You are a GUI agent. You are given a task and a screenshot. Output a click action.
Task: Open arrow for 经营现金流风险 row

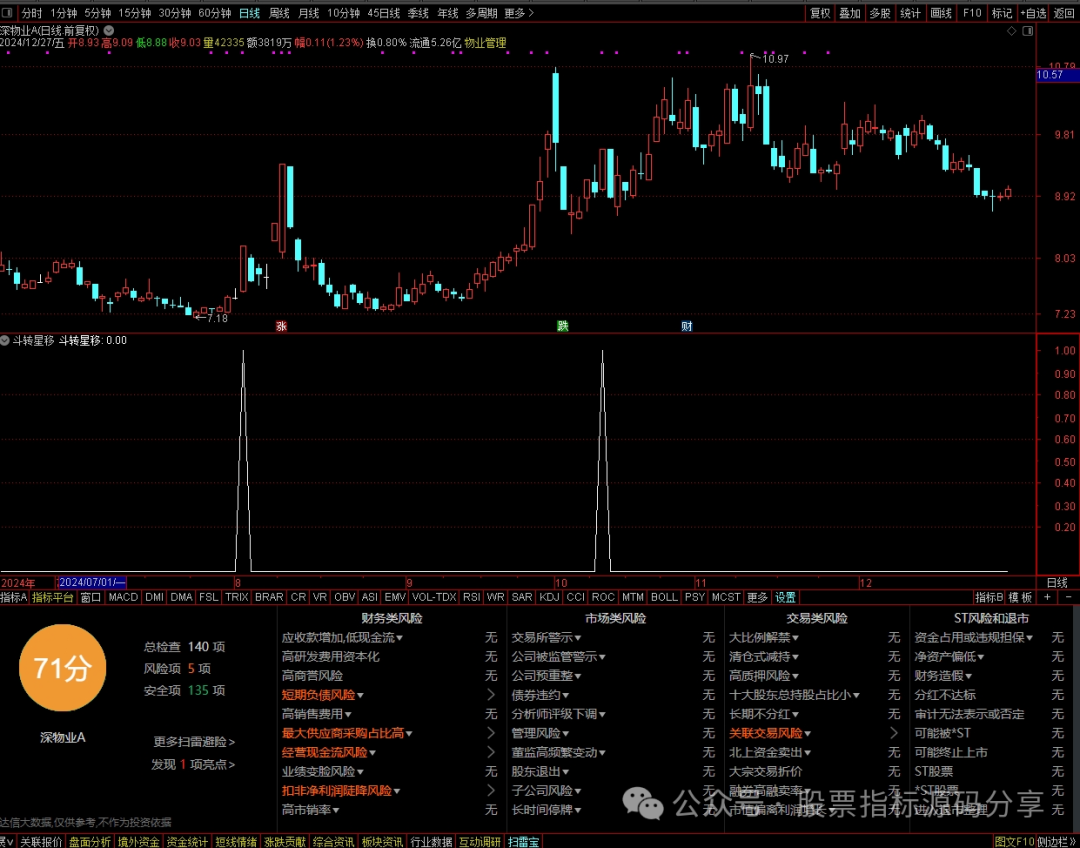[490, 752]
